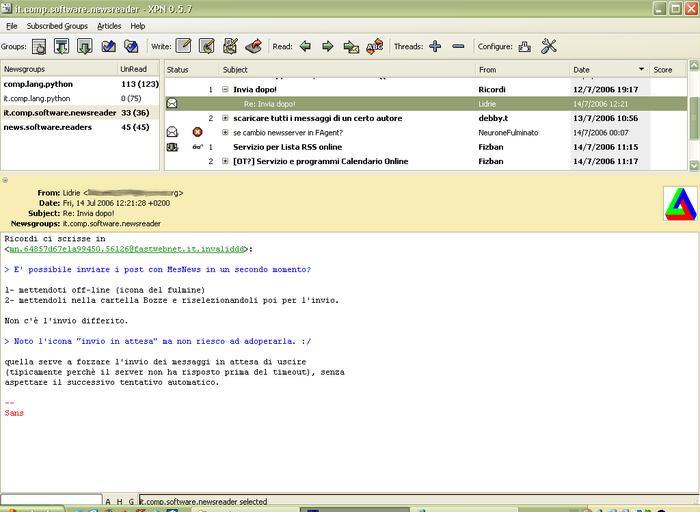Image resolution: width=700 pixels, height=512 pixels.
Task: Collapse the 'Invia dopo!' thread
Action: (x=225, y=89)
